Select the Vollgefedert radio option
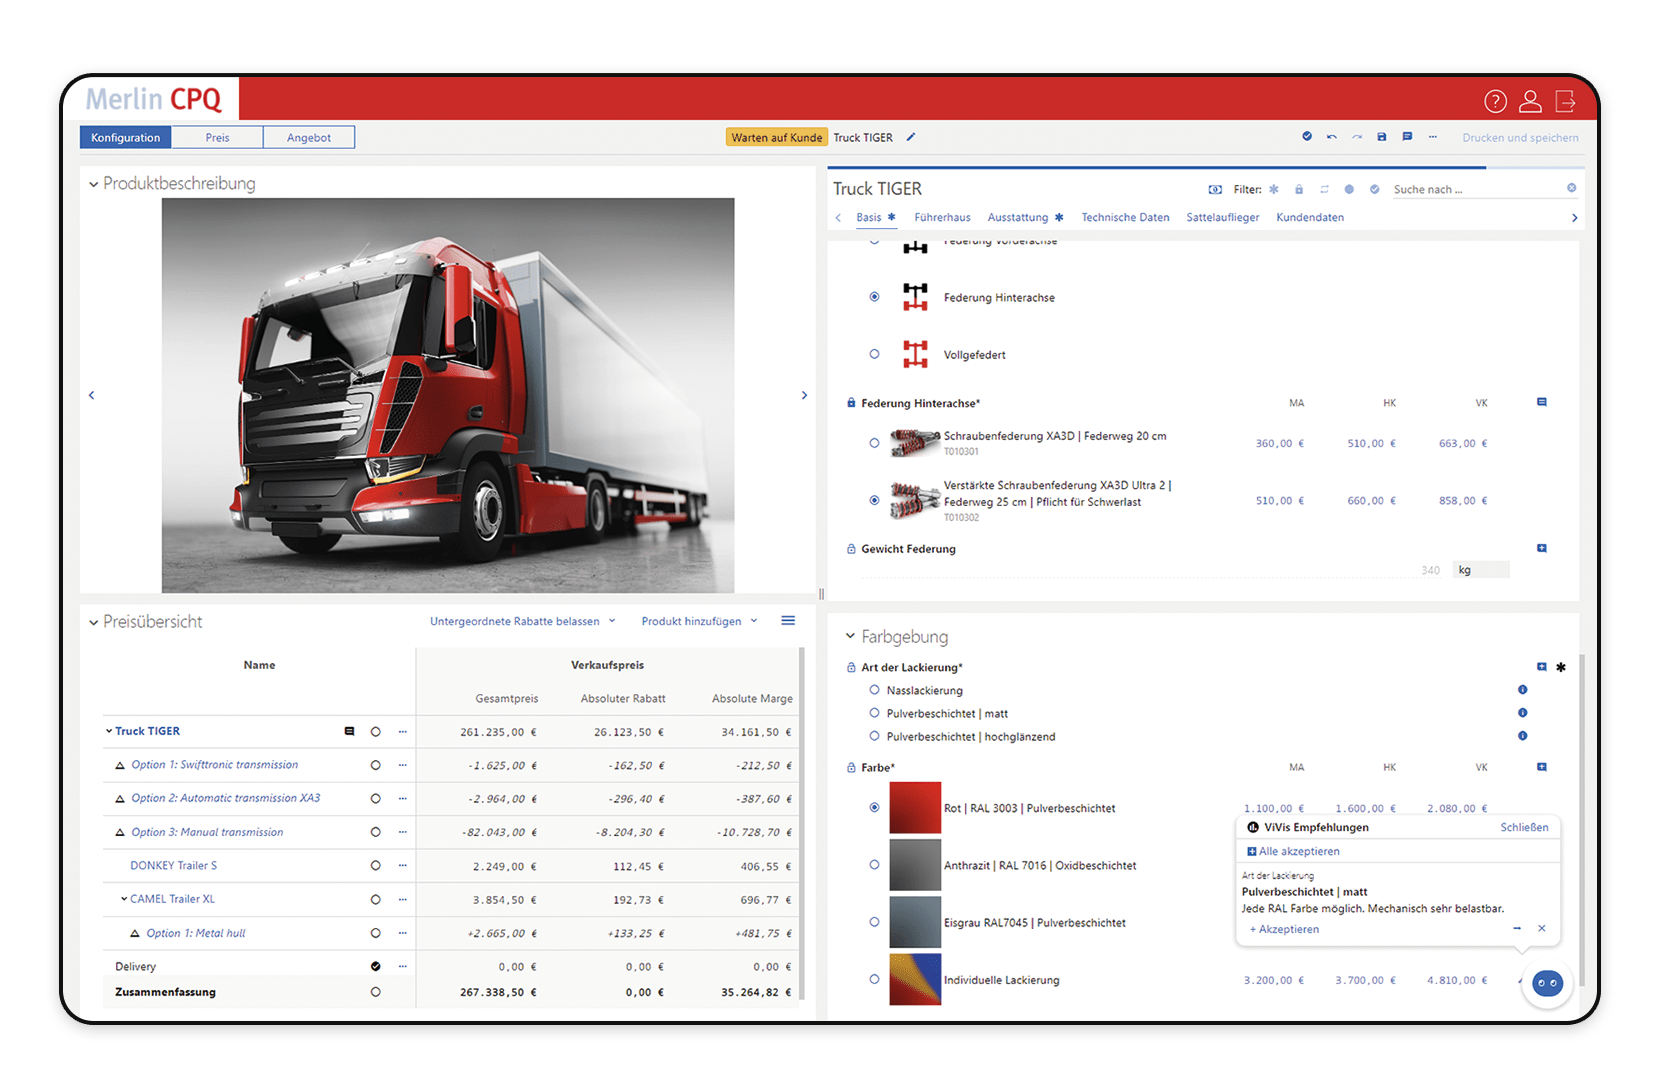Viewport: 1659px width, 1090px height. [x=875, y=354]
